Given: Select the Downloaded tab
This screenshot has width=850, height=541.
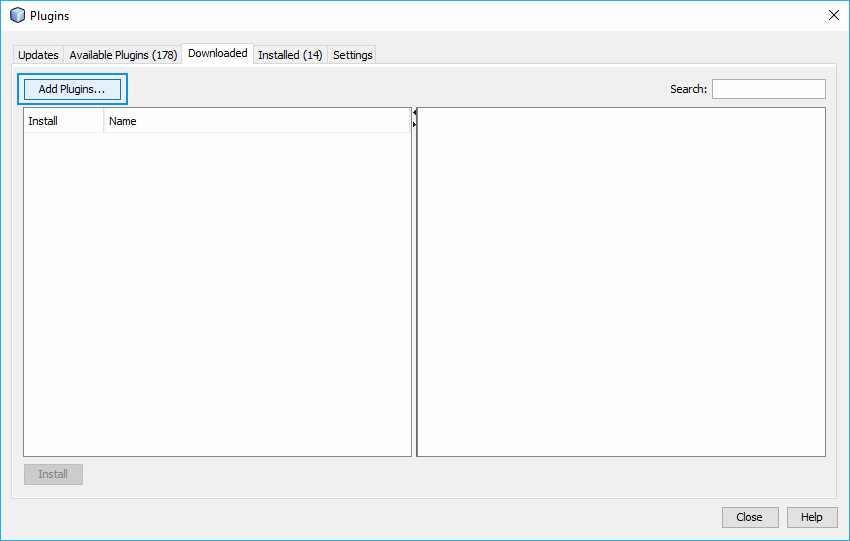Looking at the screenshot, I should point(217,54).
